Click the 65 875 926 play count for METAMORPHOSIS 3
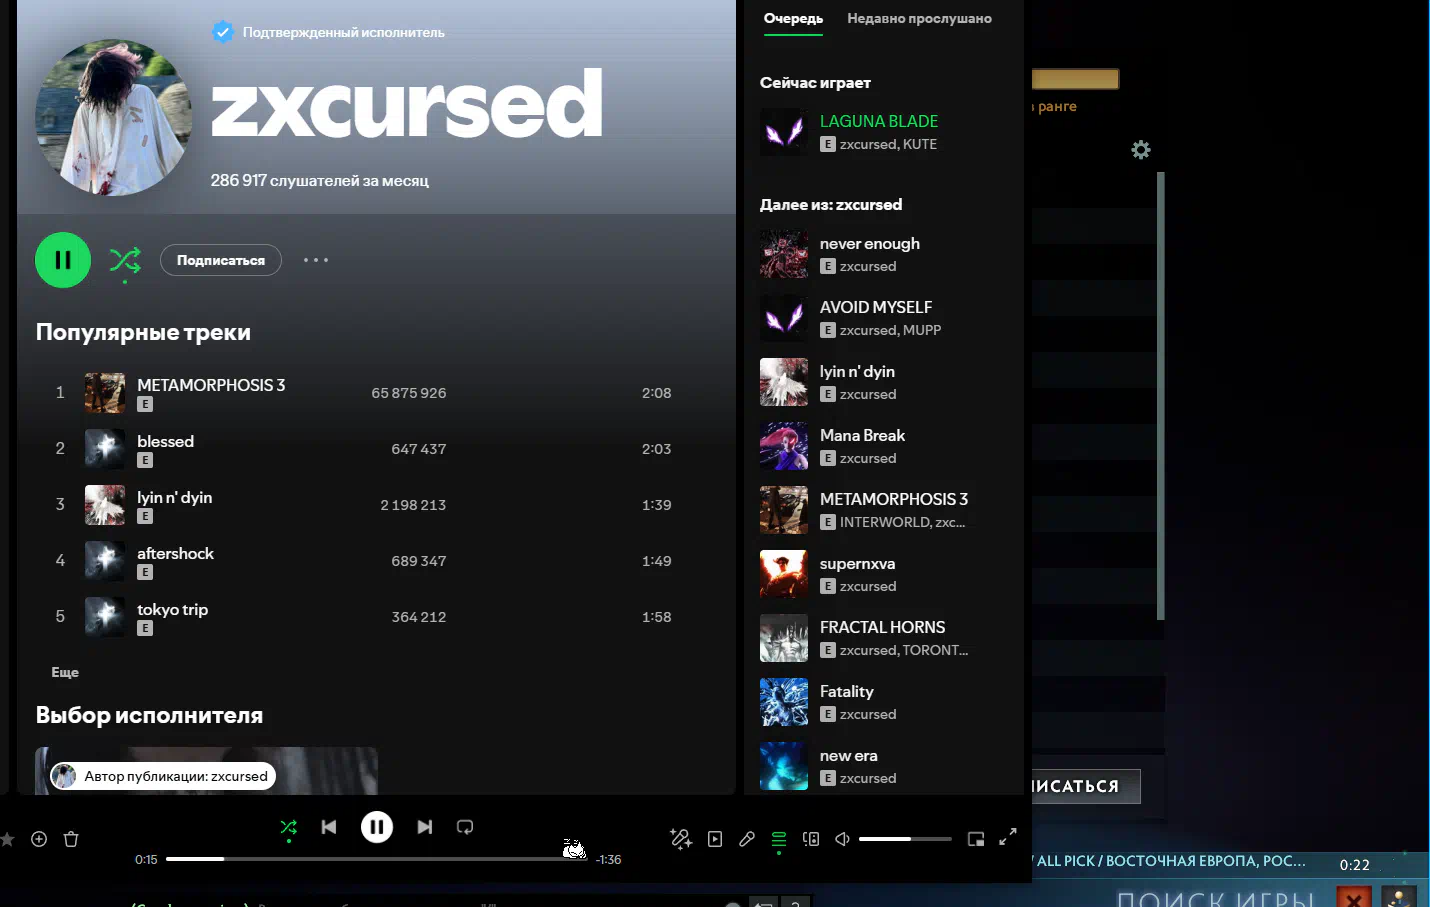This screenshot has height=907, width=1430. [x=409, y=393]
